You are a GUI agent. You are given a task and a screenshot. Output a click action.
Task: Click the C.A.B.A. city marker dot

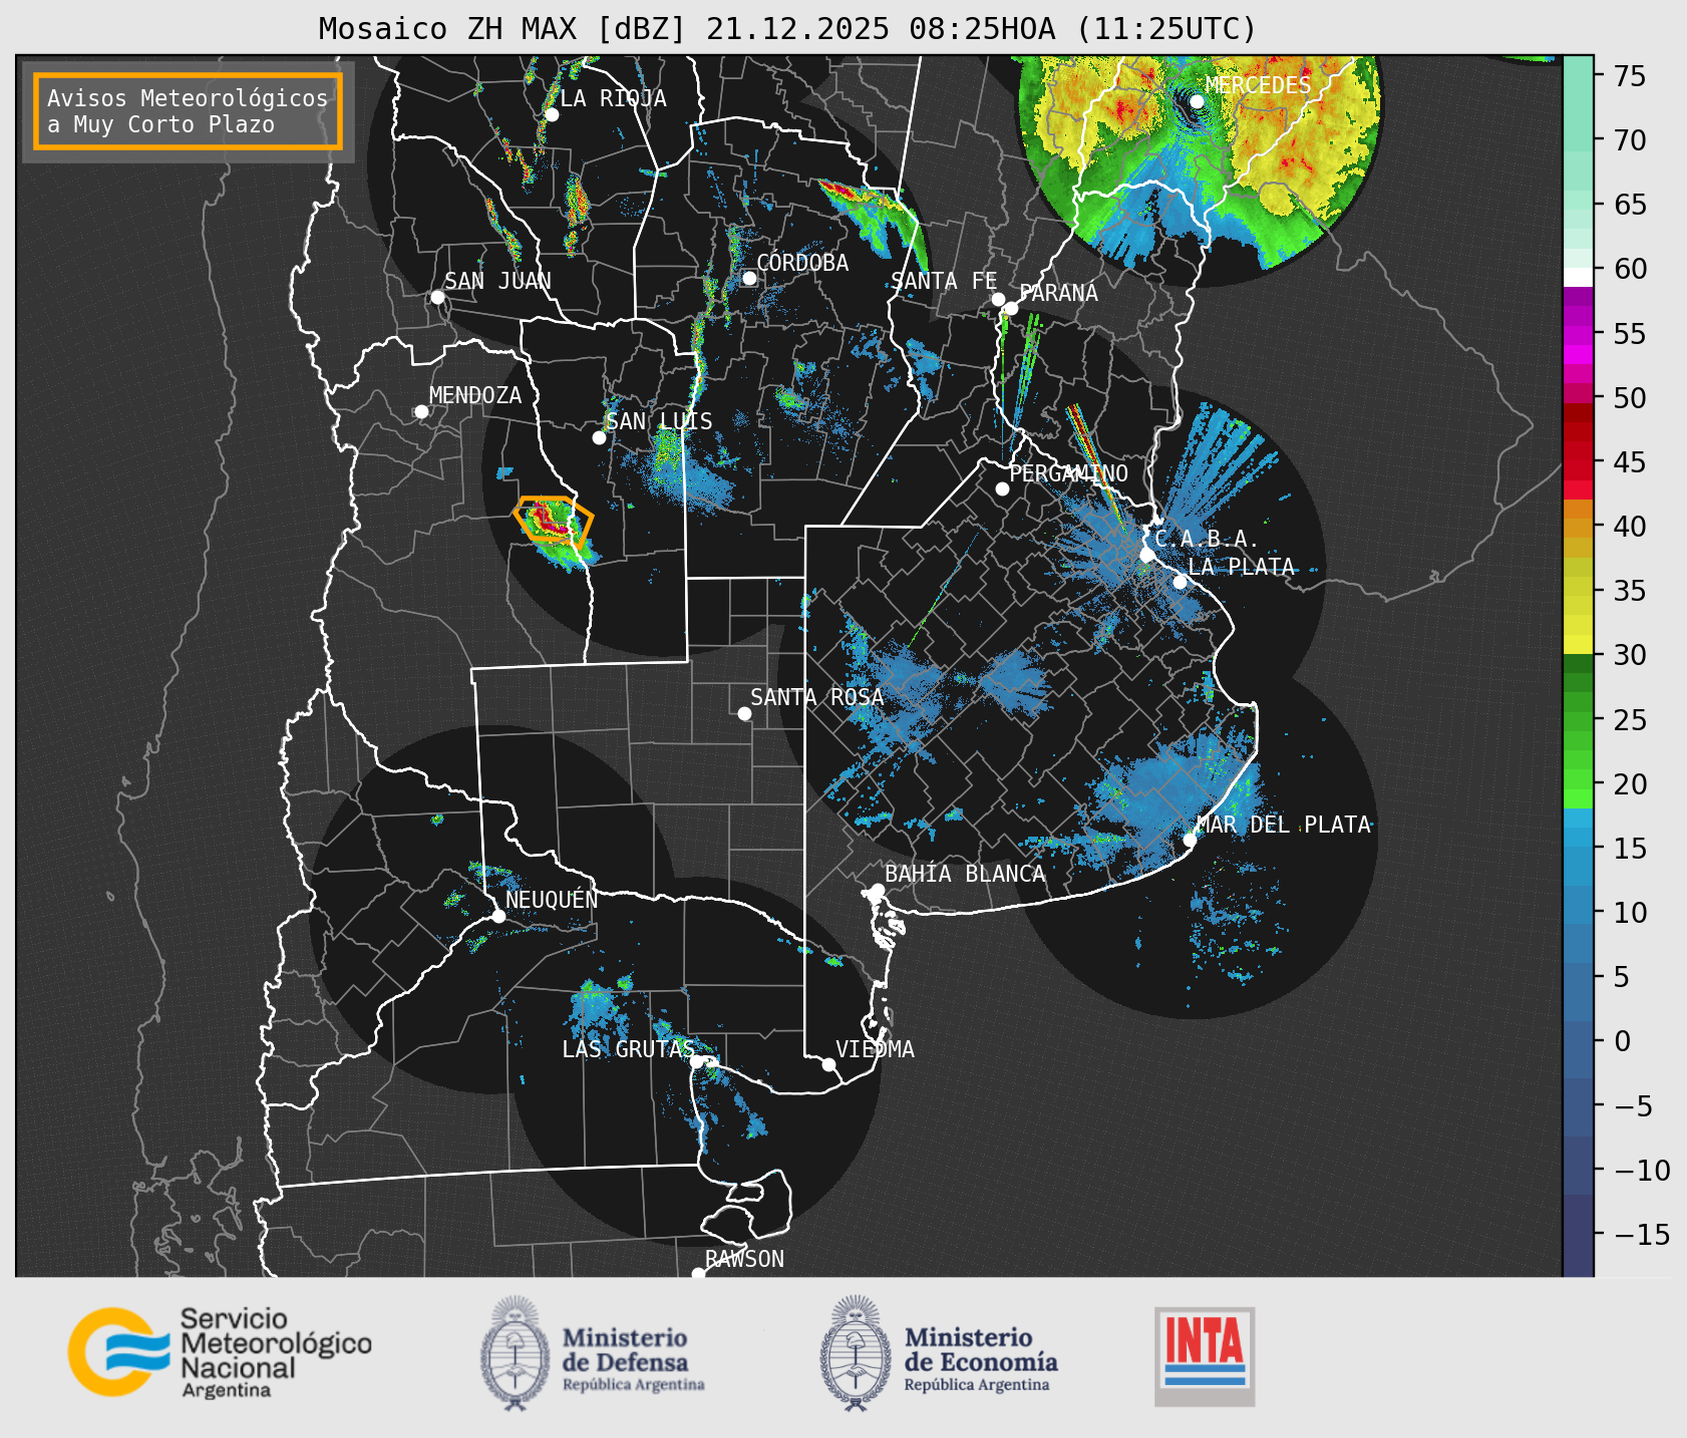[x=1147, y=555]
